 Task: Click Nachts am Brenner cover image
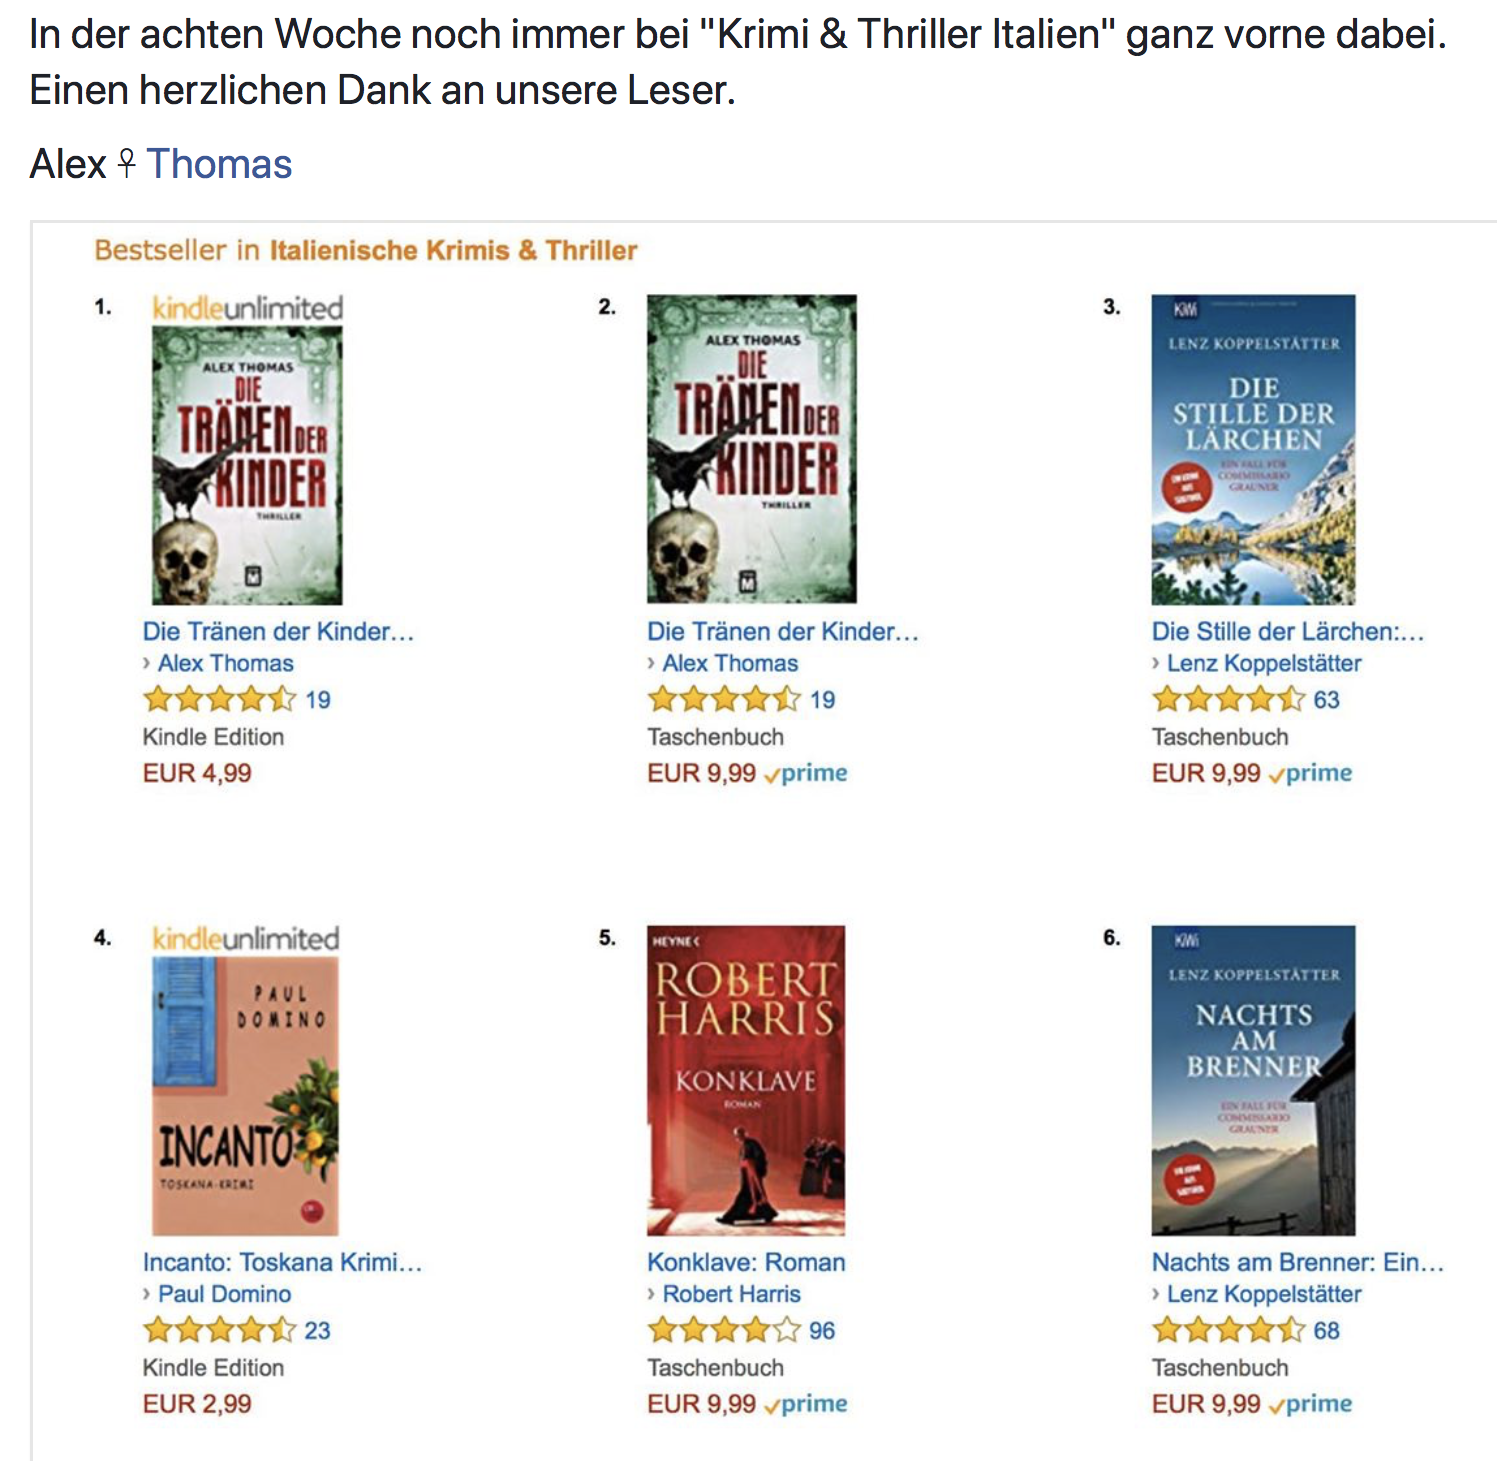(1254, 1080)
